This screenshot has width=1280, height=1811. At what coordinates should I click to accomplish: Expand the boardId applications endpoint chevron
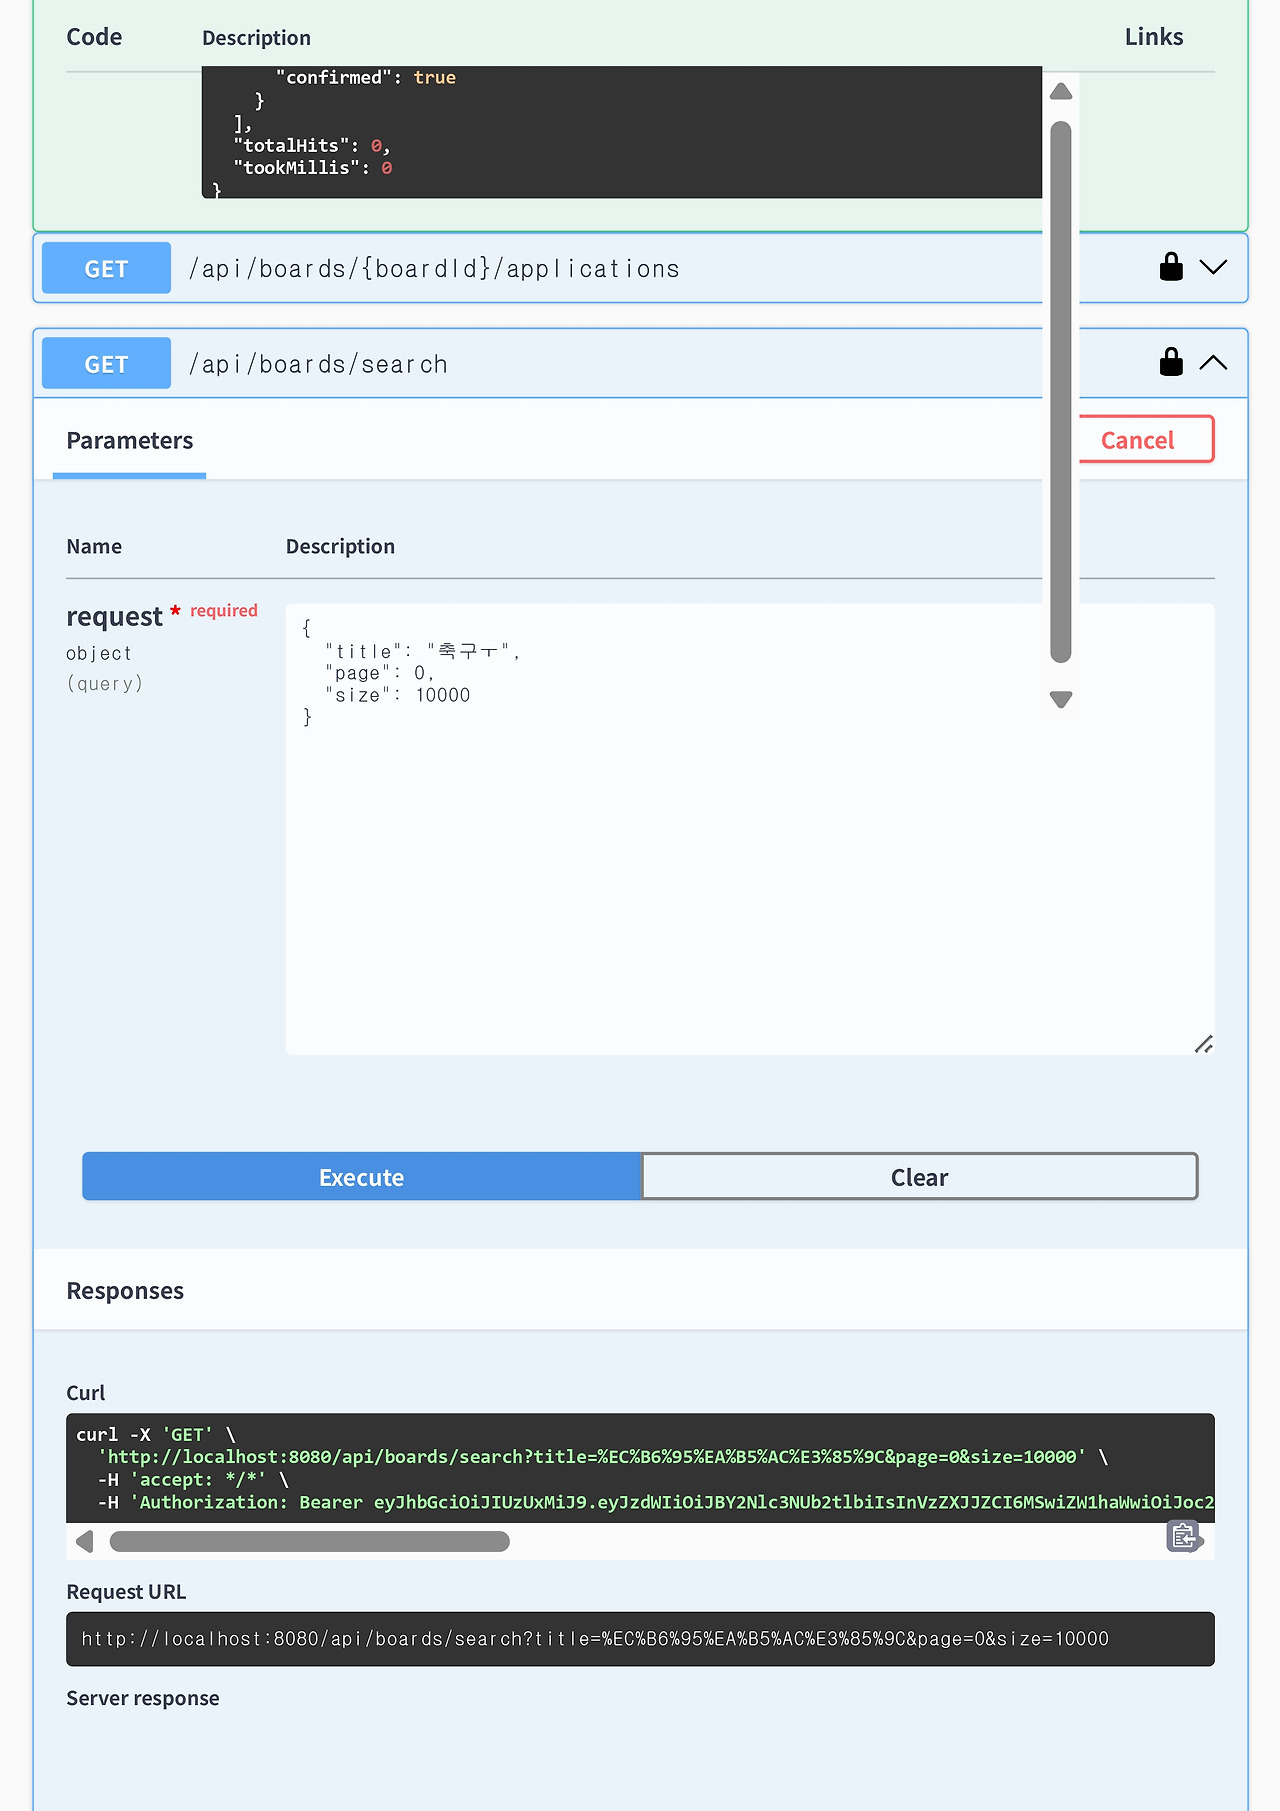(x=1213, y=267)
